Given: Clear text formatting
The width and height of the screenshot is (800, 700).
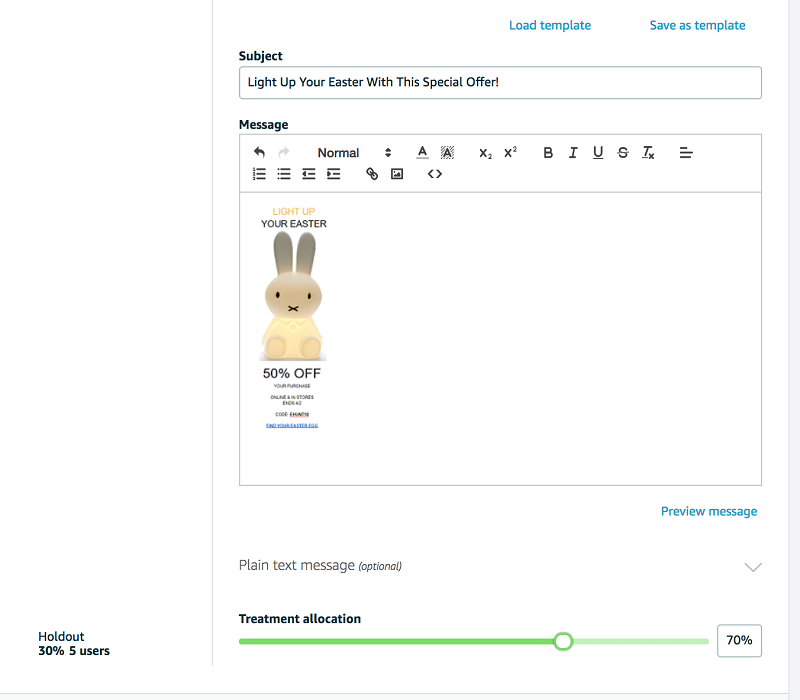Looking at the screenshot, I should point(648,153).
